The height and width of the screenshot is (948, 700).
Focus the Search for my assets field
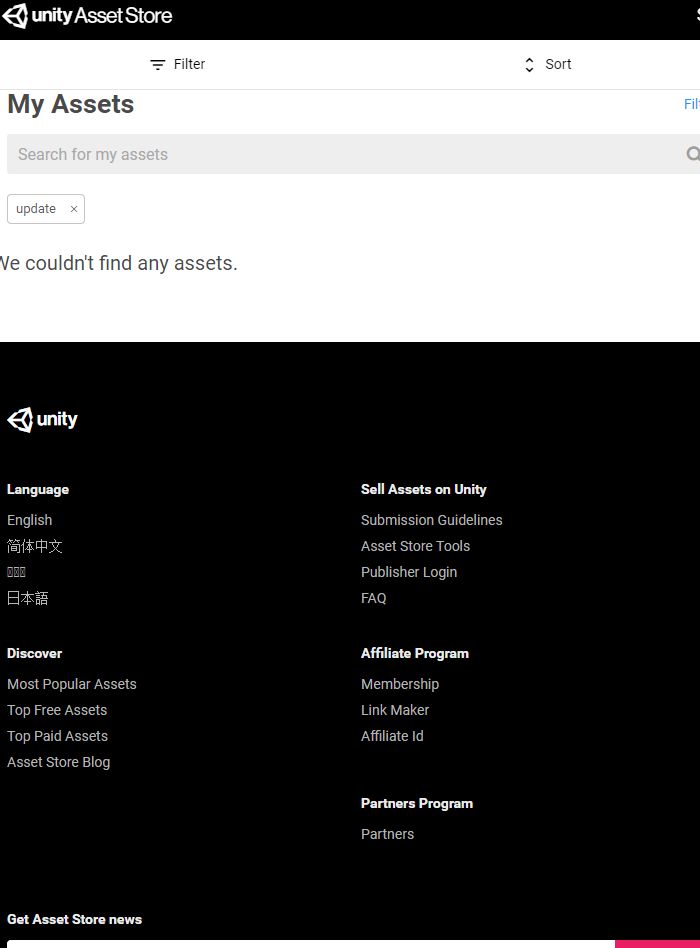(x=340, y=154)
